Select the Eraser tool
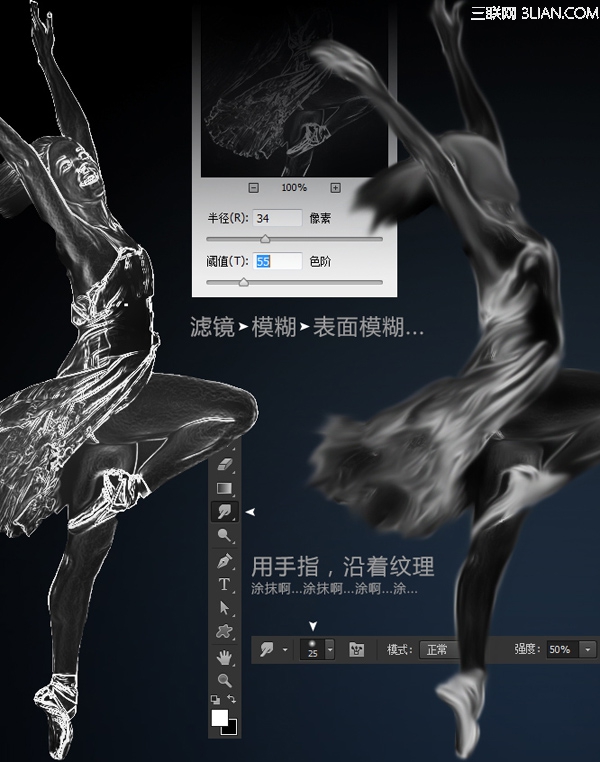Screen dimensions: 600x762 224,464
